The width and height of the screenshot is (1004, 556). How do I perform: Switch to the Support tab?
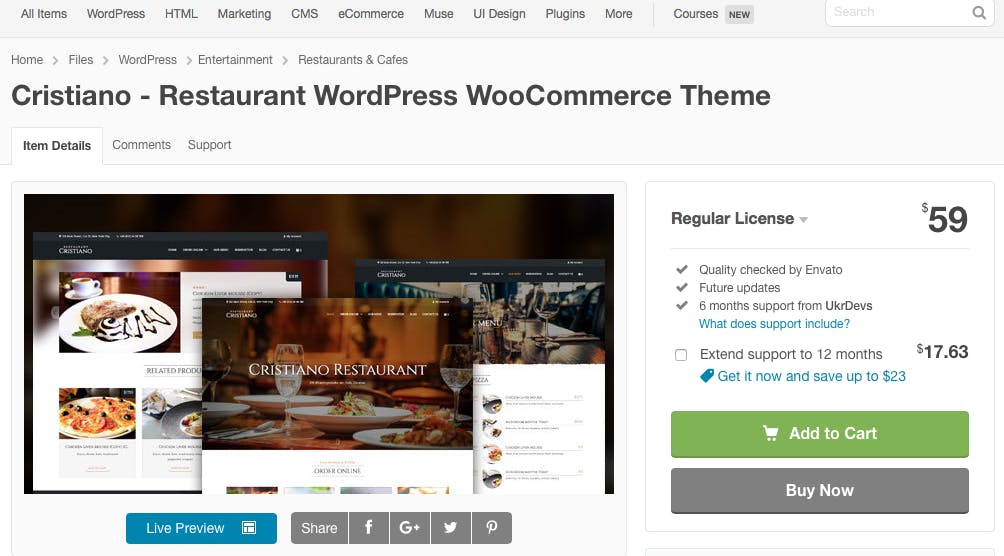click(209, 145)
